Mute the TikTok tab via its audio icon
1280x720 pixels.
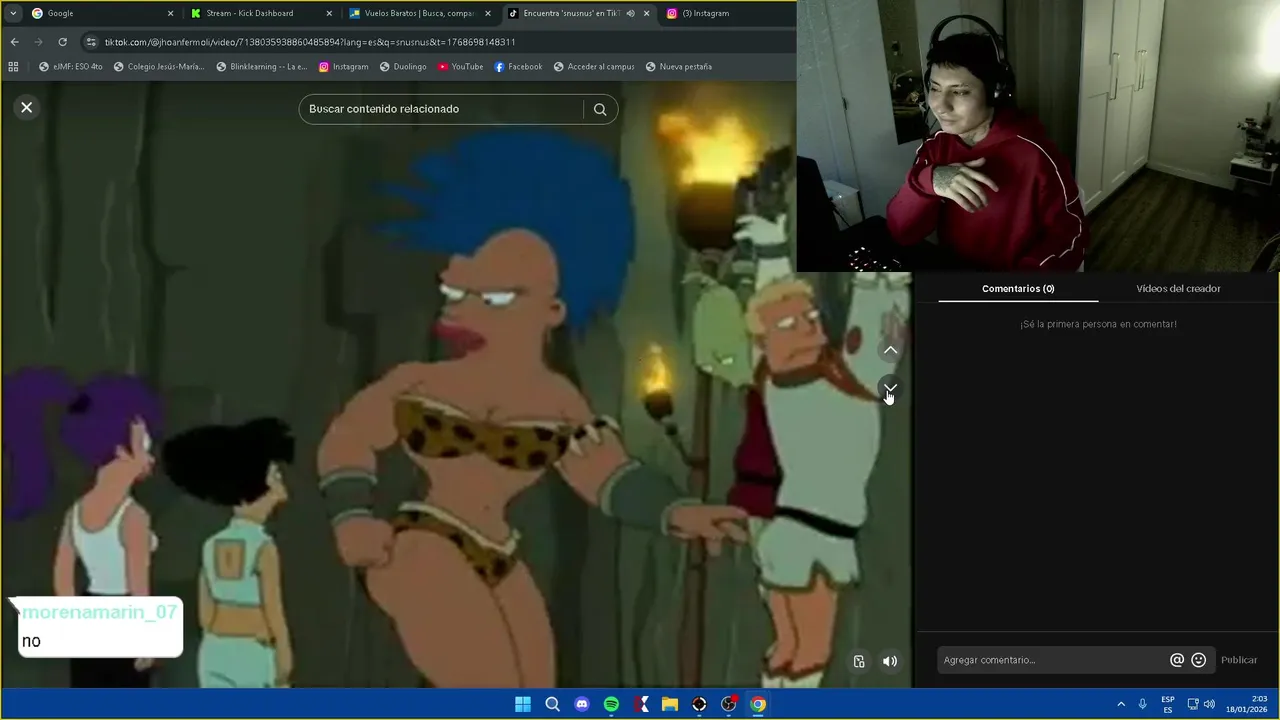point(630,13)
